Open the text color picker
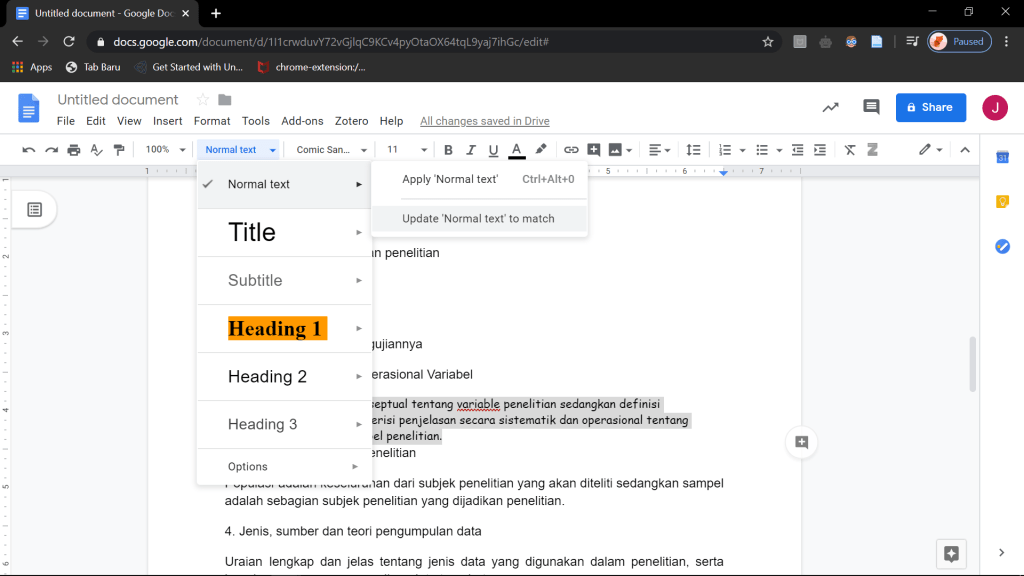 [516, 150]
